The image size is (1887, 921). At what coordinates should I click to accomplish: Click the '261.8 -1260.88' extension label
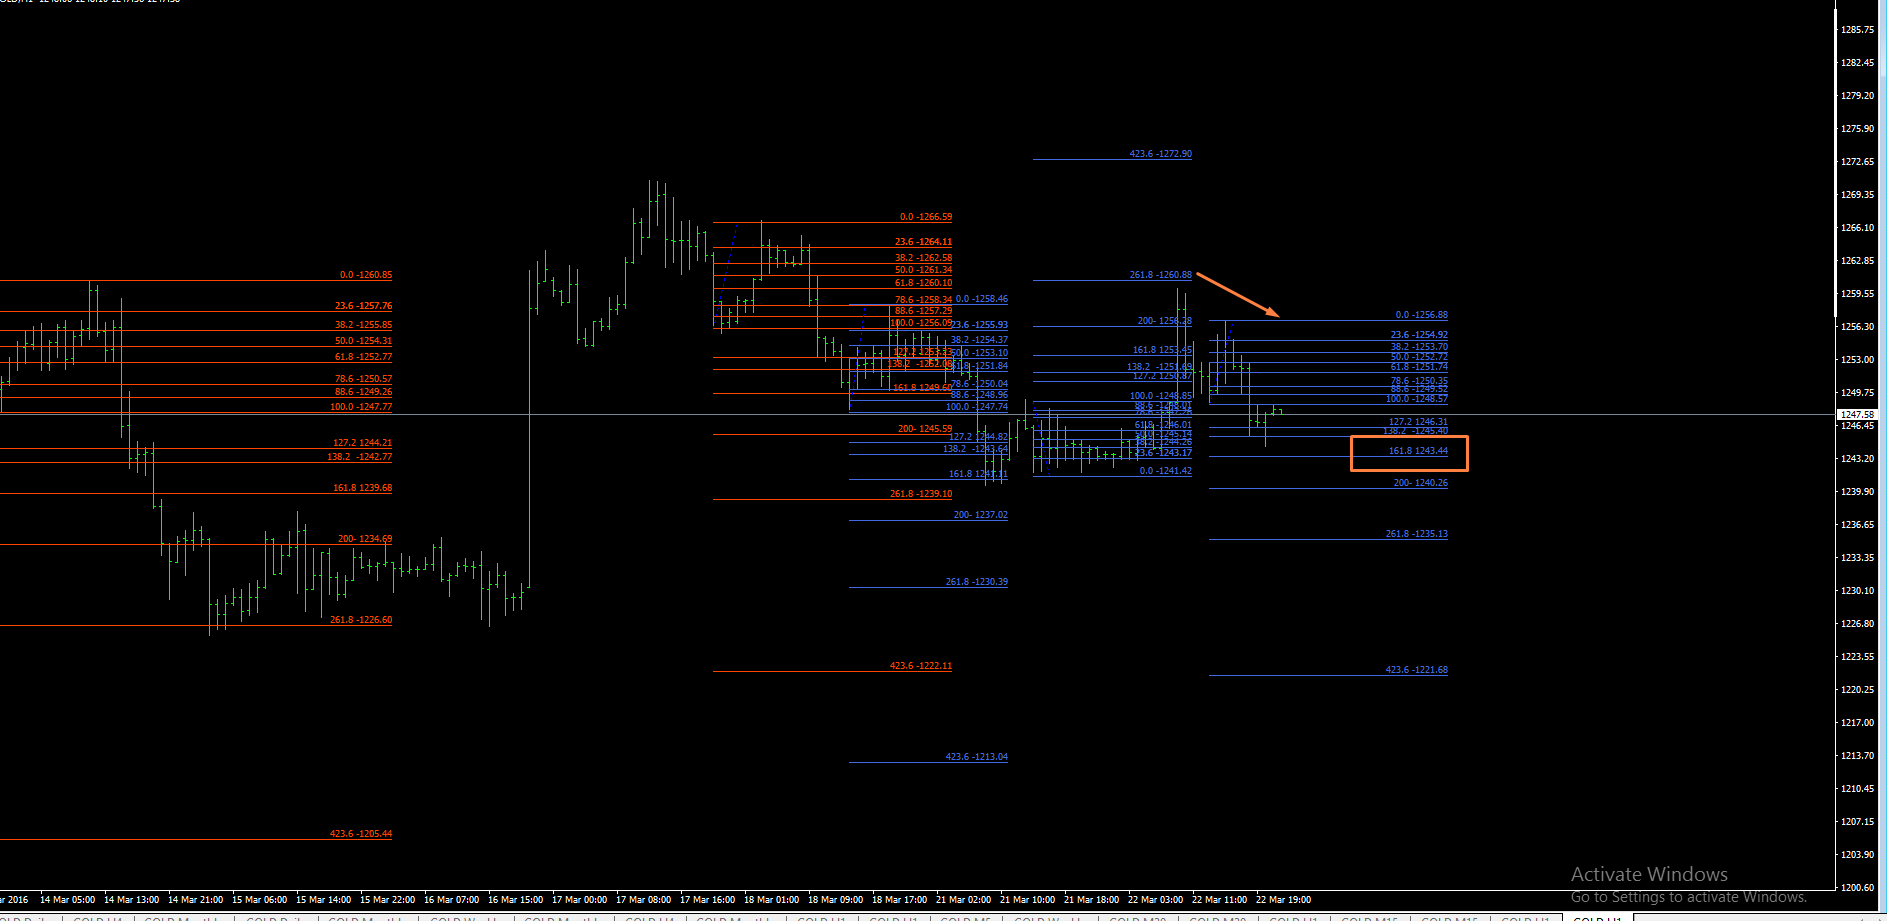tap(1161, 275)
